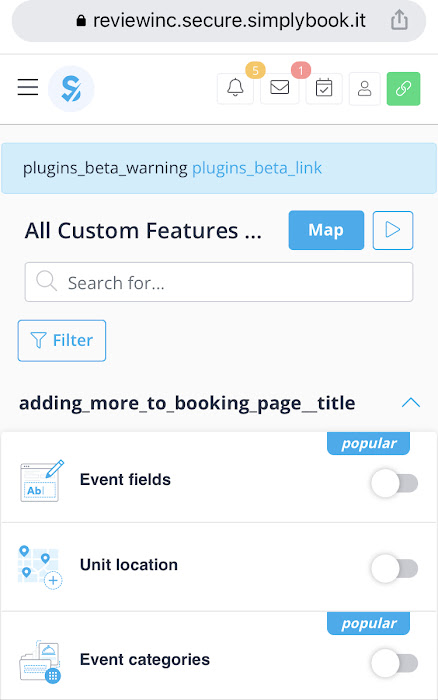
Task: Tap the browser share icon
Action: (x=399, y=20)
